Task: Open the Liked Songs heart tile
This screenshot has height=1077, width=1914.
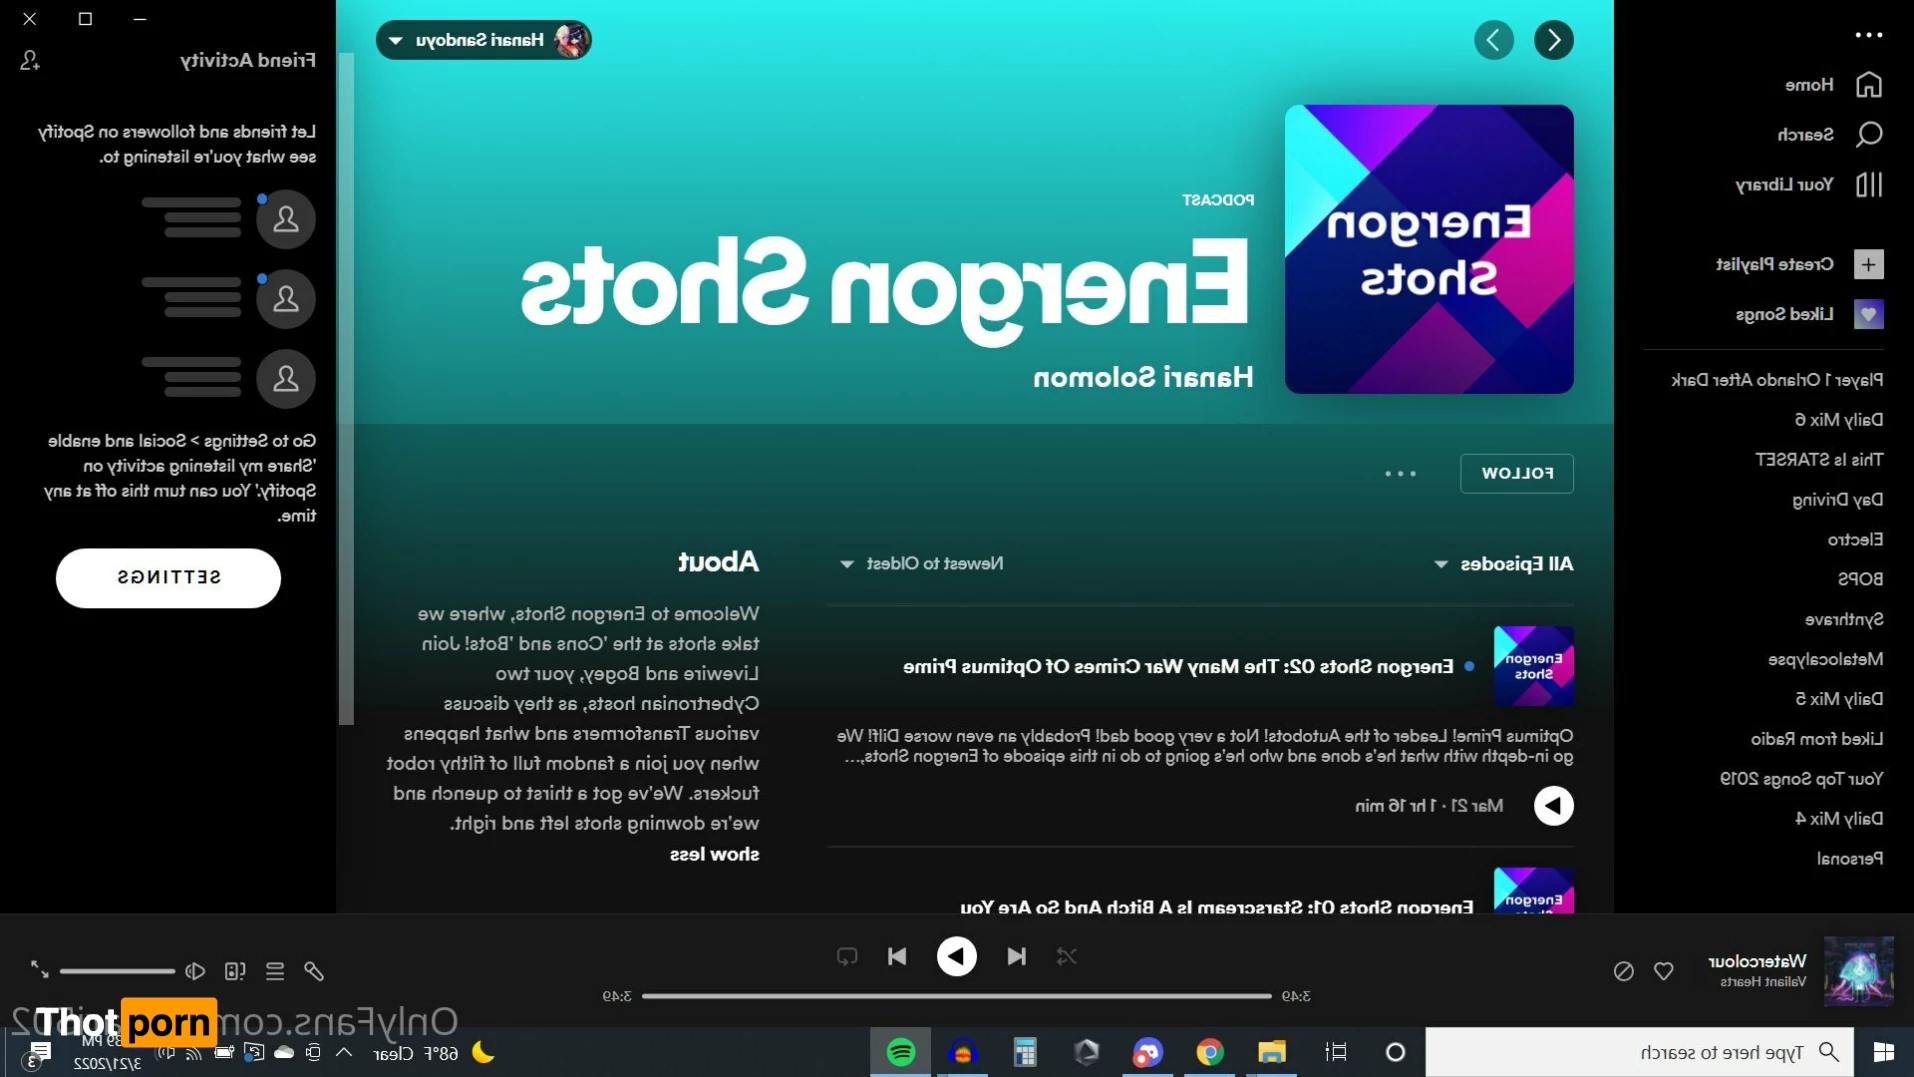Action: point(1868,314)
